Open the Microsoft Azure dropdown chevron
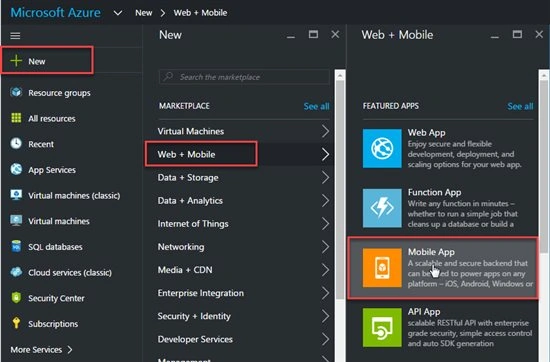The width and height of the screenshot is (550, 362). click(x=118, y=13)
